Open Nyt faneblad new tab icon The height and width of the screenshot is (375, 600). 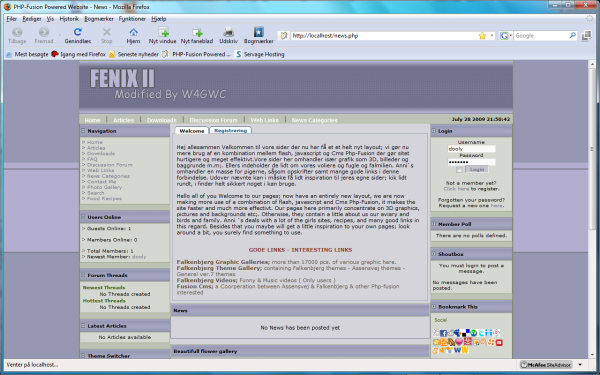[197, 36]
